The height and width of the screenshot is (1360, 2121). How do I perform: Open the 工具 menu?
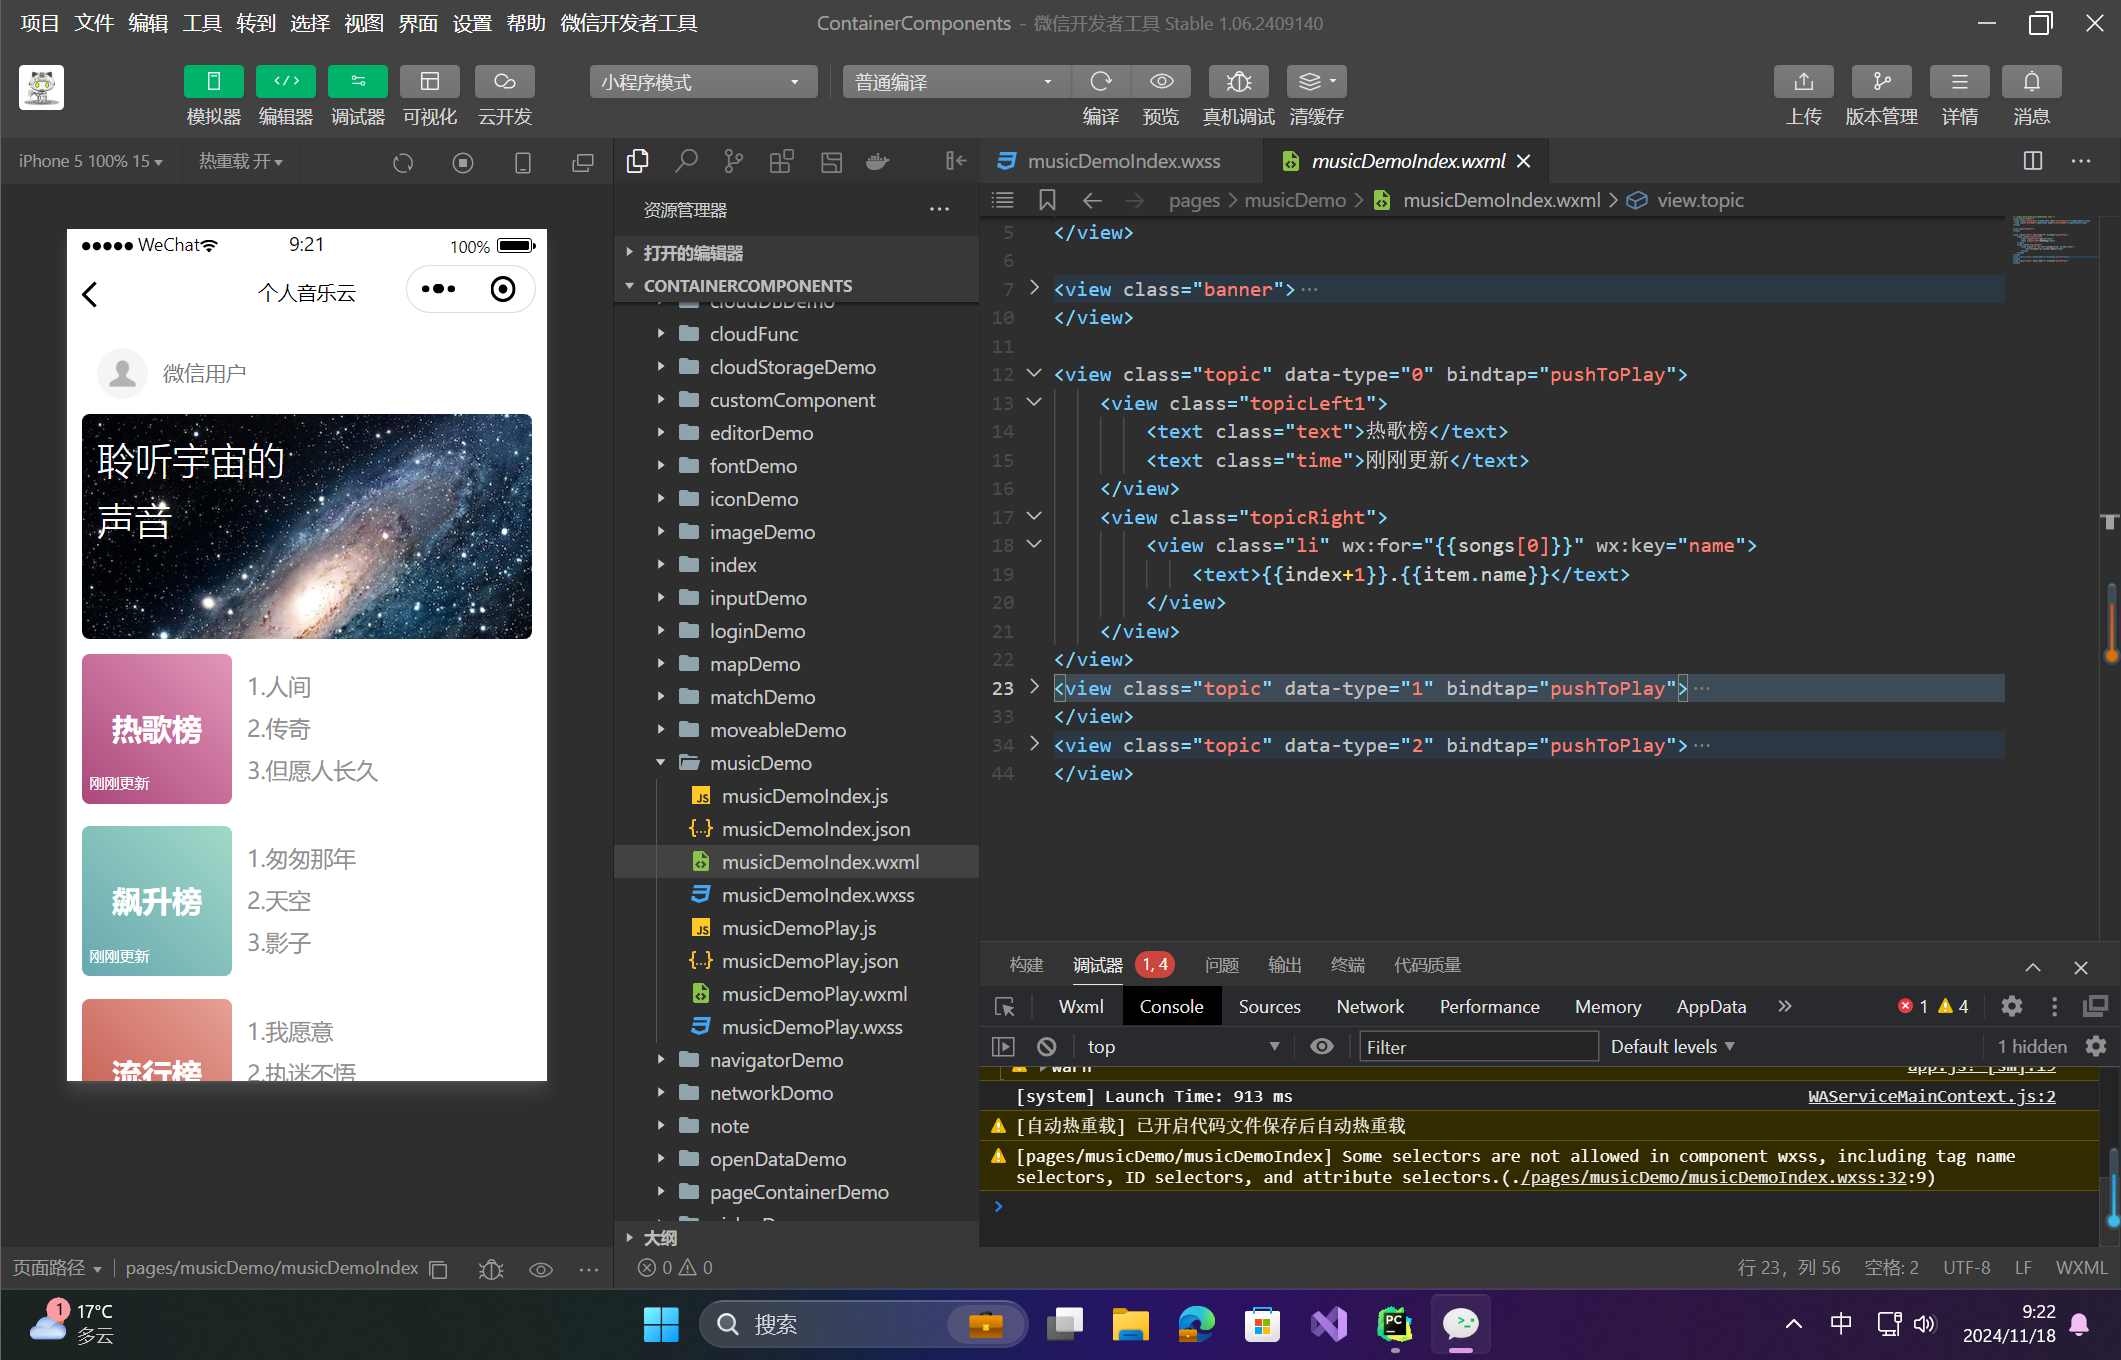click(x=201, y=23)
